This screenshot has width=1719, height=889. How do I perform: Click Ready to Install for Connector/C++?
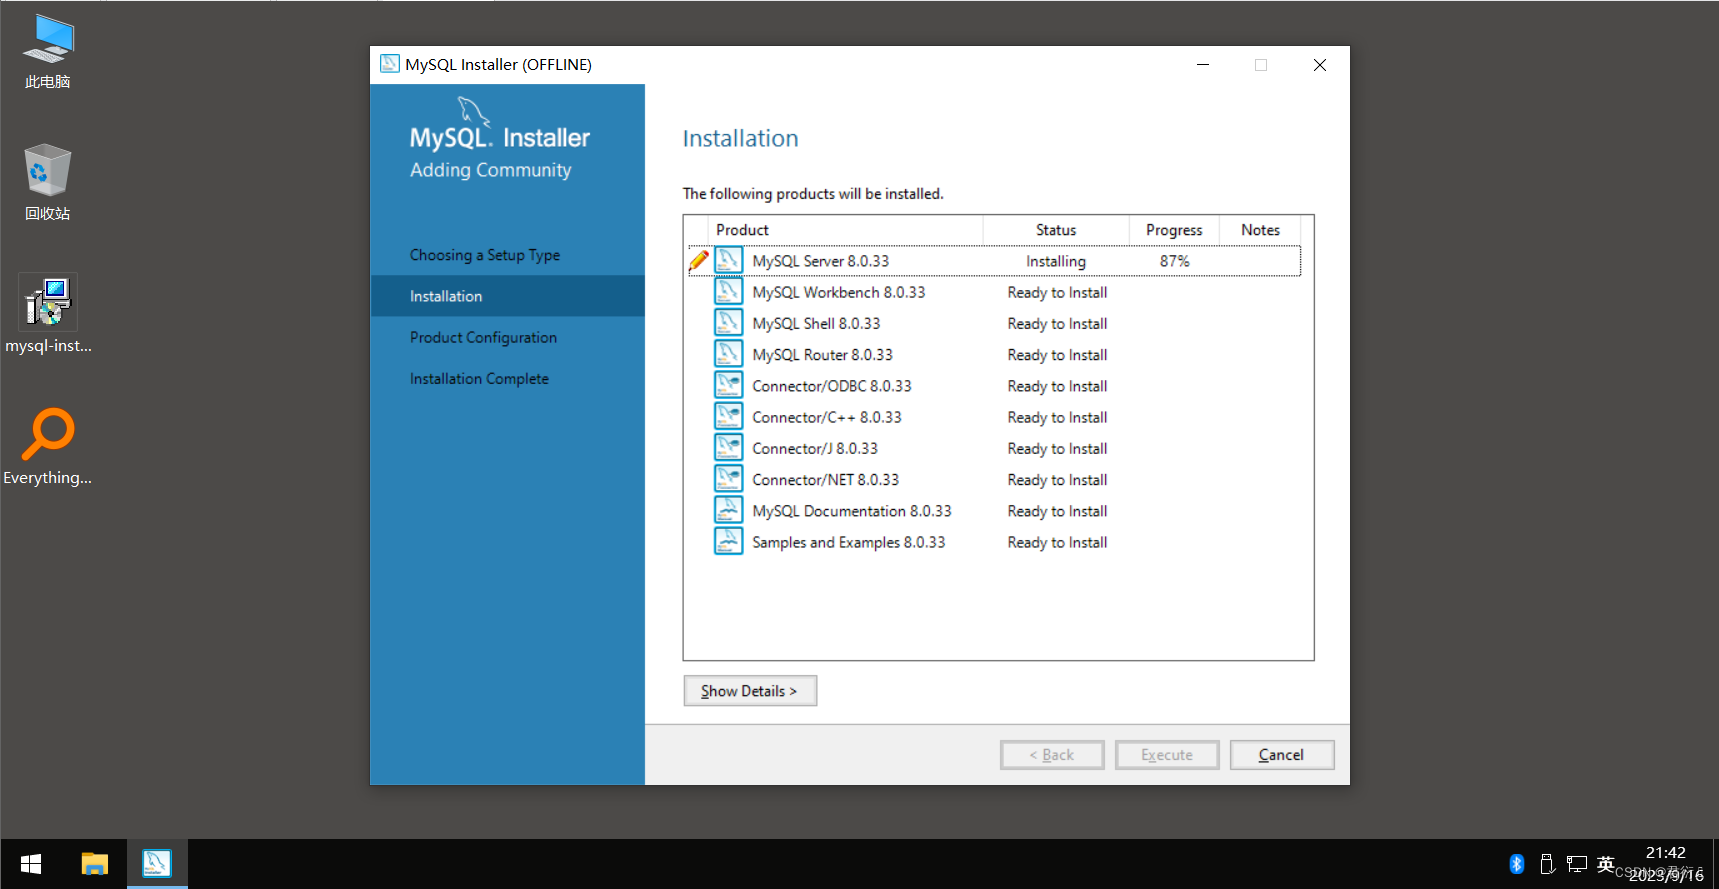coord(1057,417)
